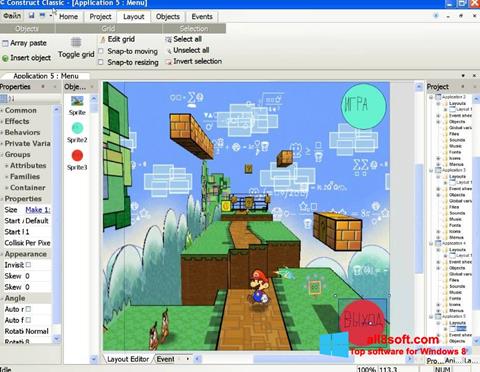Click the Insert object green icon
Screen dimensions: 480x372
pyautogui.click(x=5, y=58)
